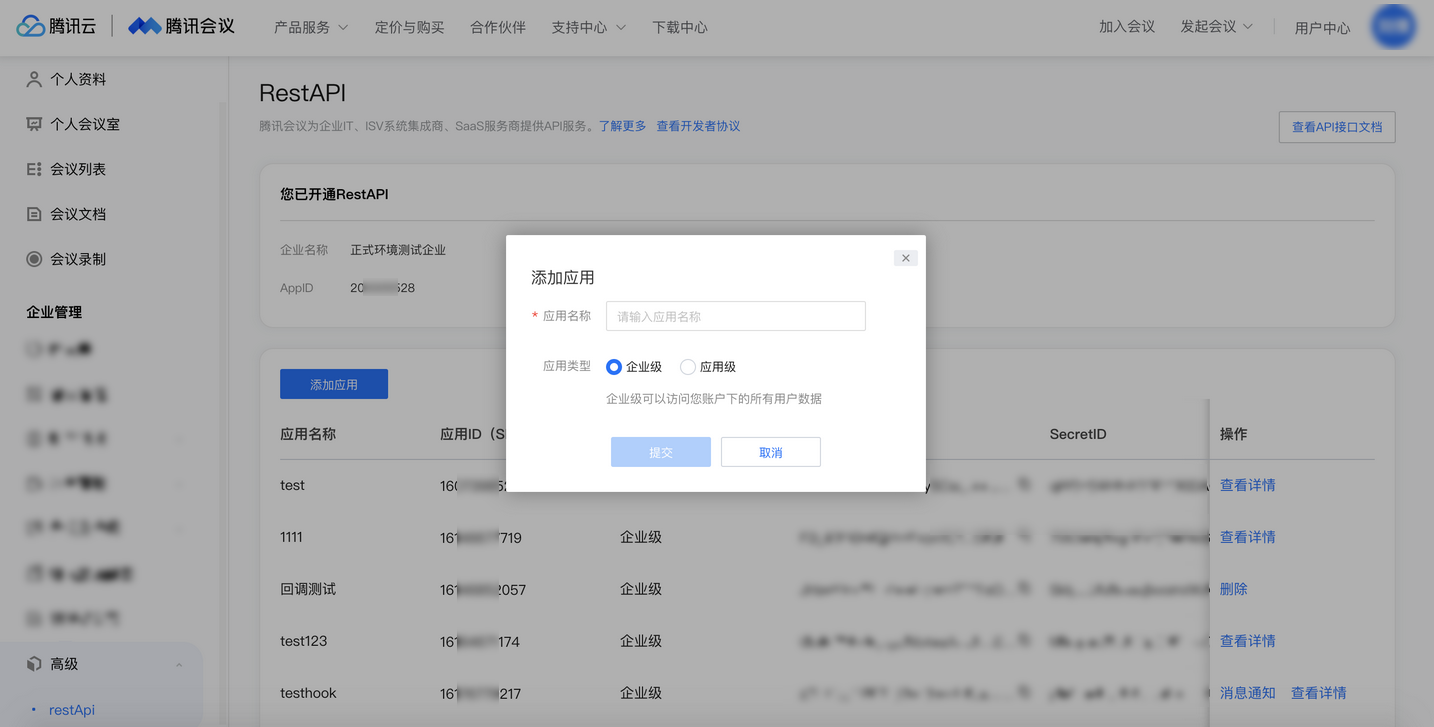The image size is (1434, 727).
Task: Click the Tencent Cloud logo
Action: click(57, 27)
